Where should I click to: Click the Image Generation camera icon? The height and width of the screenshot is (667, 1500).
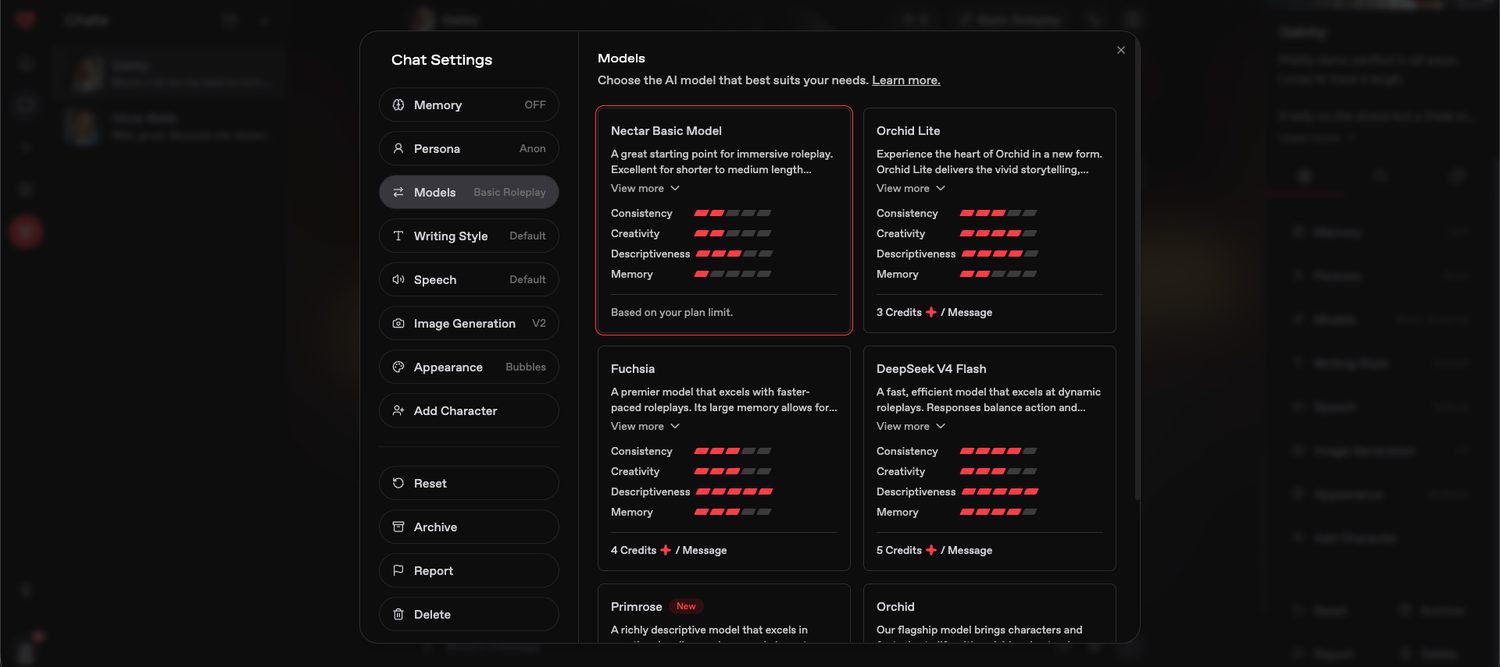coord(398,323)
